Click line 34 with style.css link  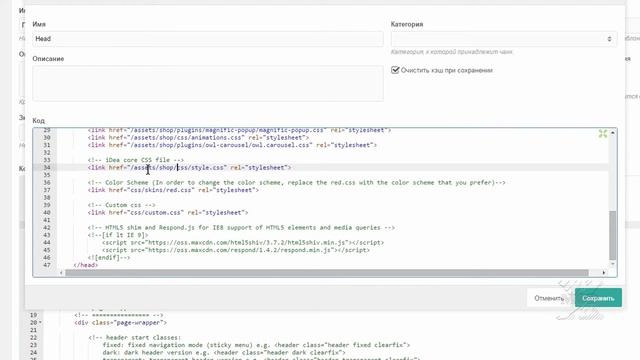(x=189, y=167)
